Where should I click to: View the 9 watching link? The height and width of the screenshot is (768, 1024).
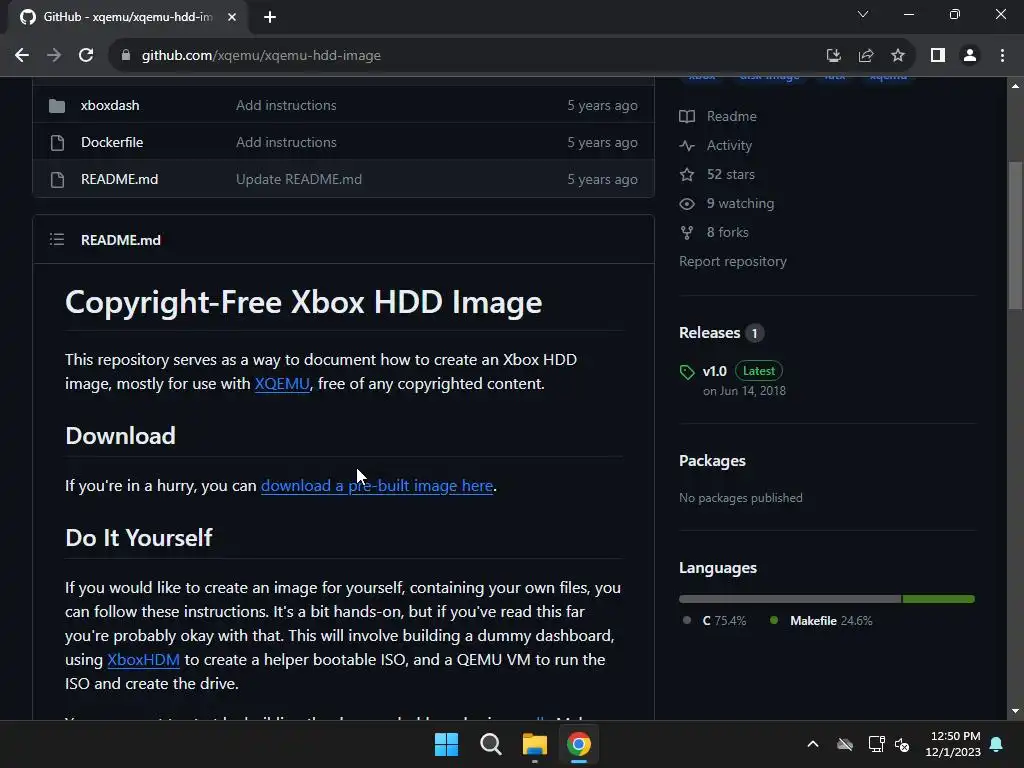coord(740,204)
